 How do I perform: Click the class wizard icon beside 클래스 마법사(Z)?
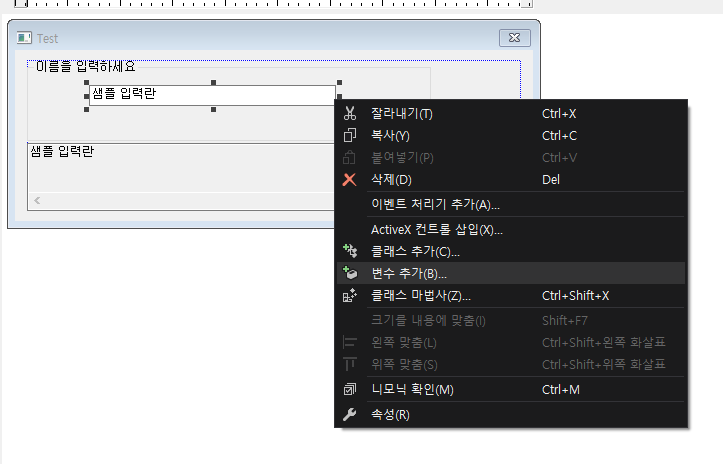(x=350, y=295)
